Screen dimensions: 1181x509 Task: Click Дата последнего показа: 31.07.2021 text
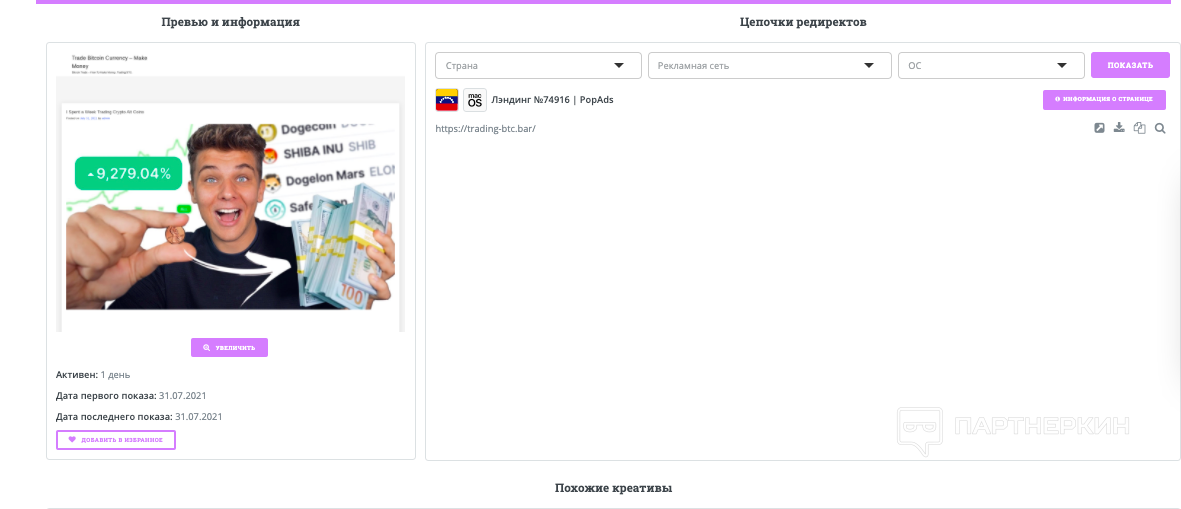pos(139,416)
